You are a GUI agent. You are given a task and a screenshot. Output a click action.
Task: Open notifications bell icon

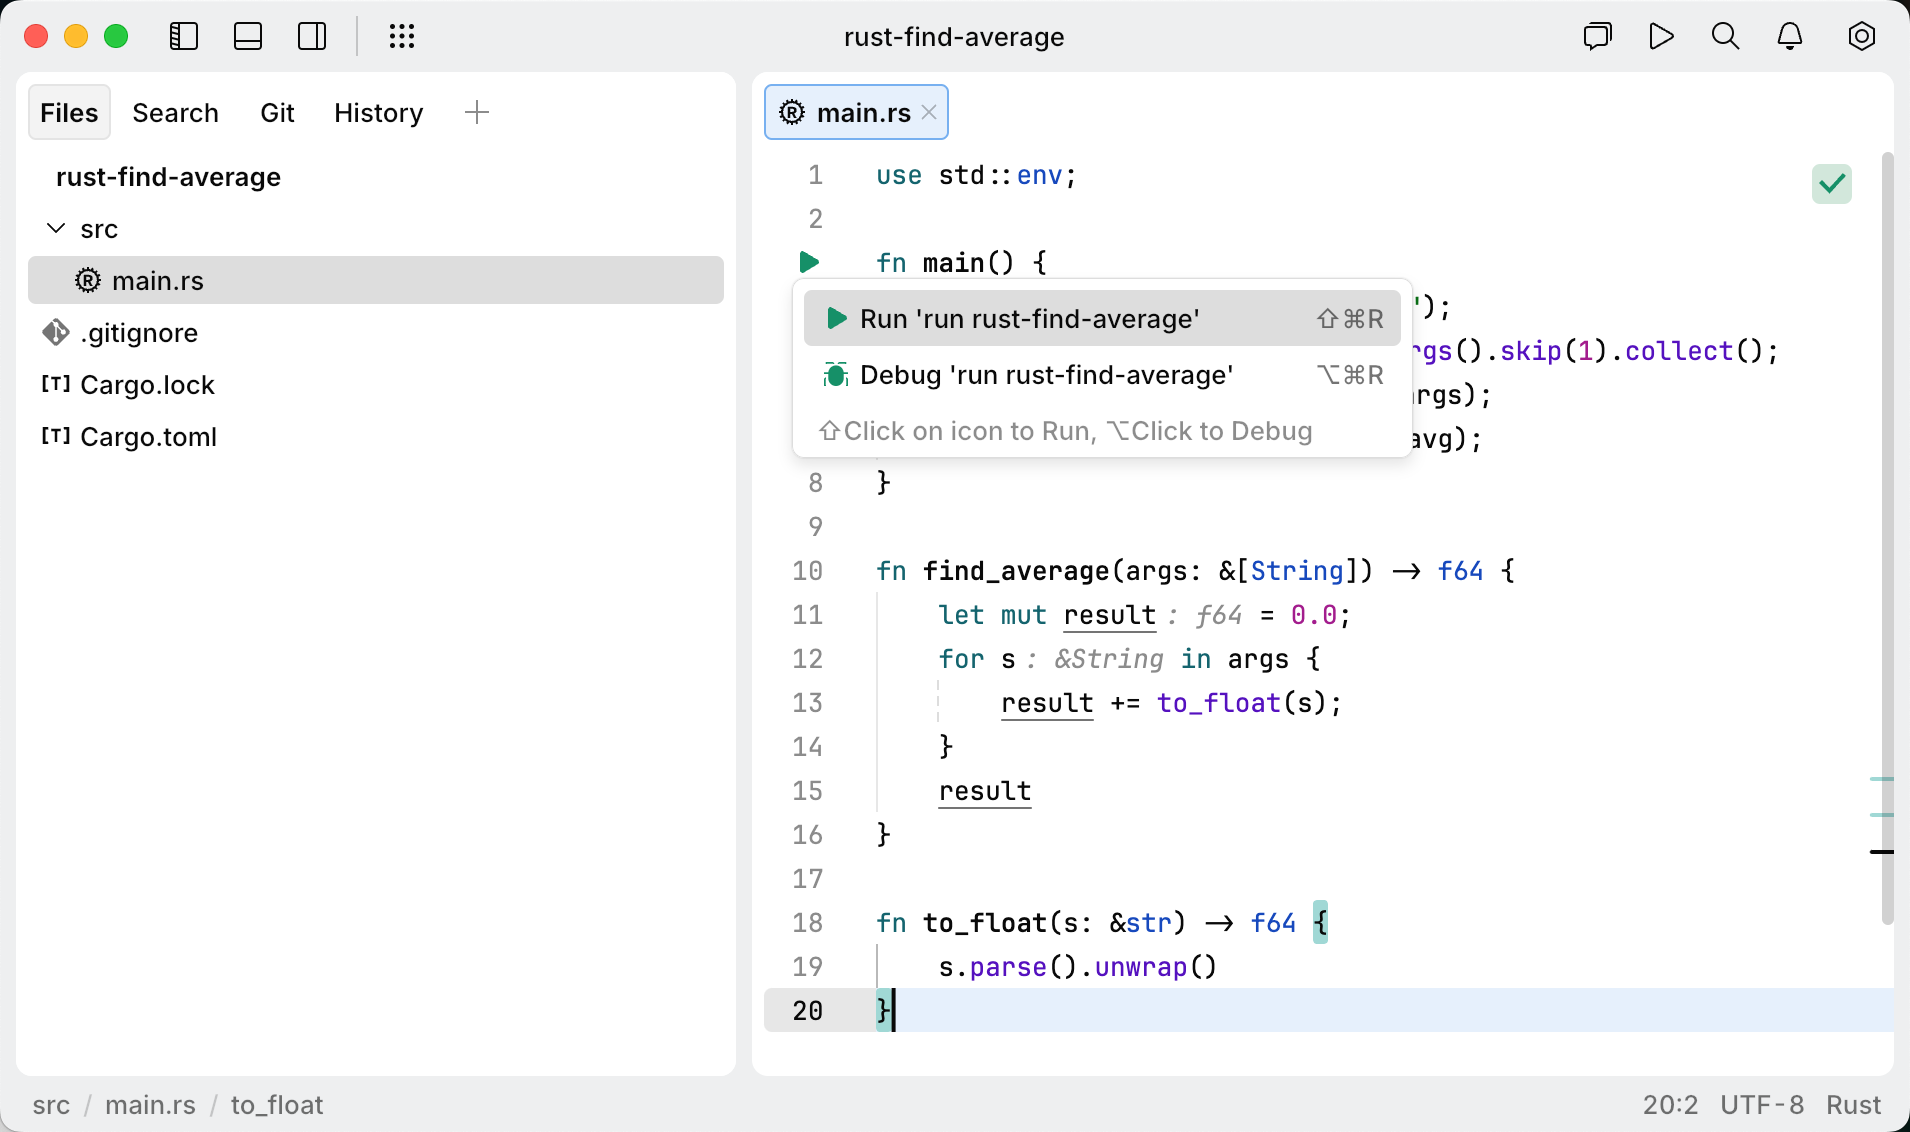click(1789, 37)
